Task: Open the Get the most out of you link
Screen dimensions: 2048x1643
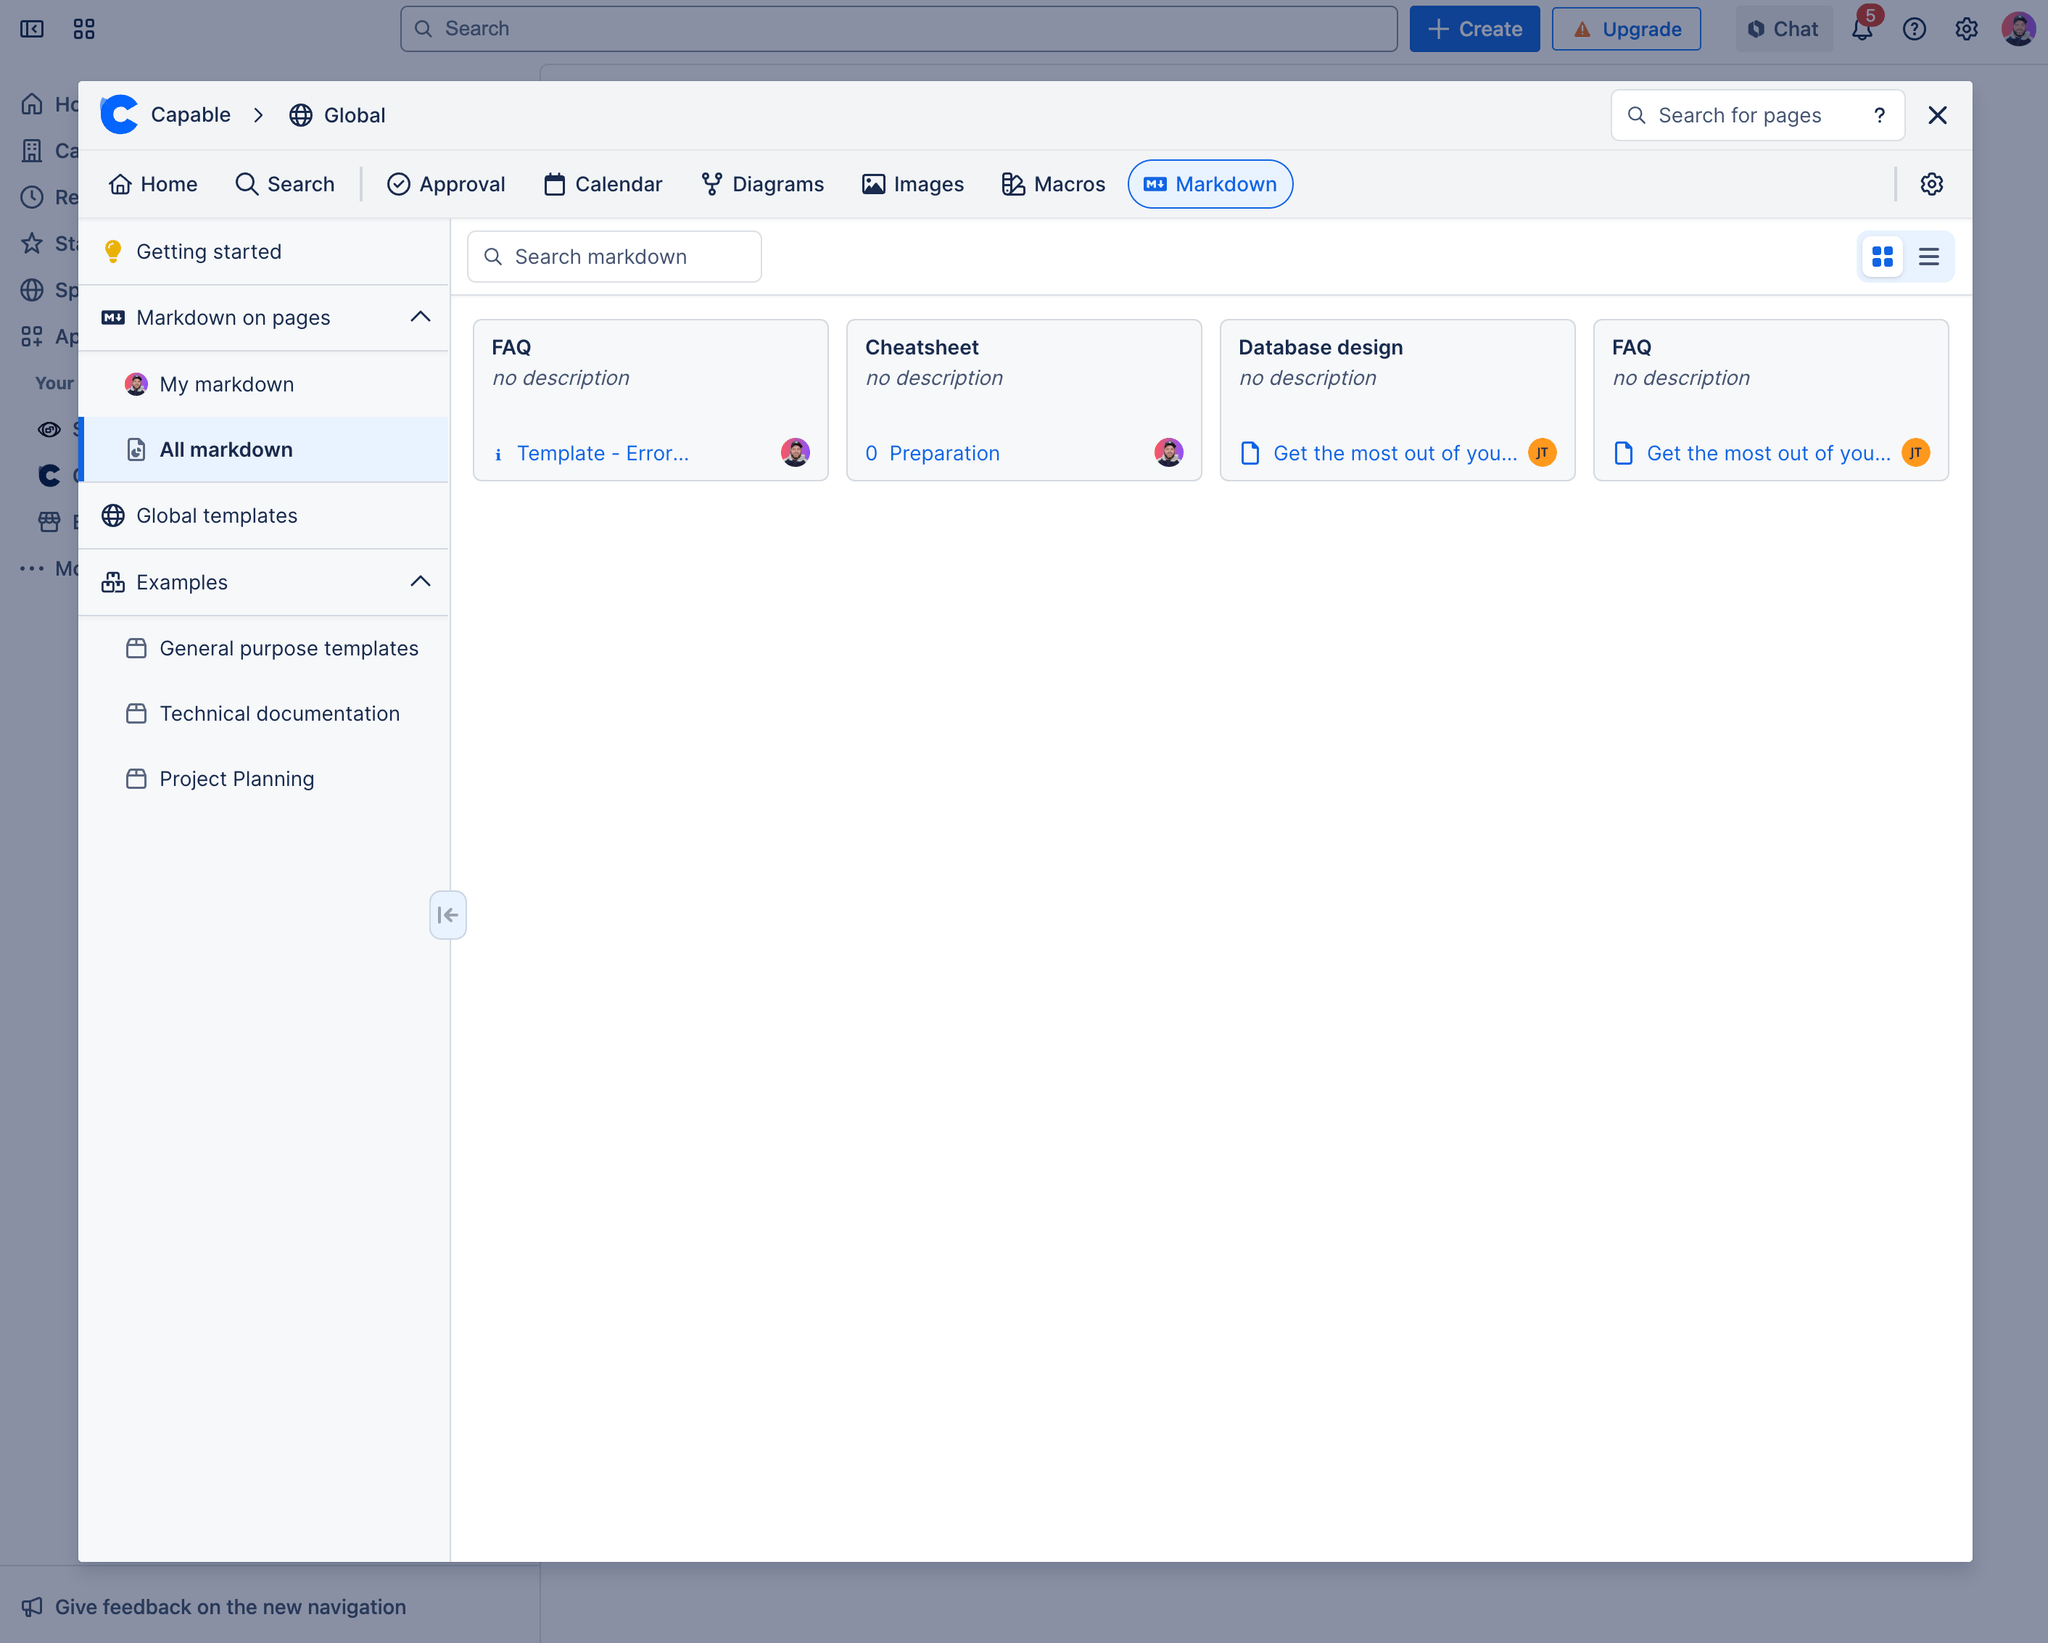Action: (x=1394, y=453)
